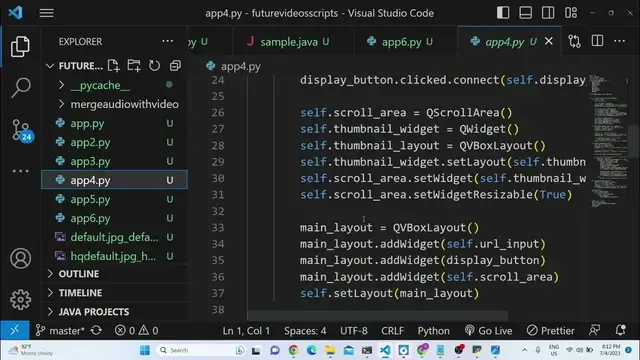
Task: Open Customize Layout button in title bar
Action: [571, 13]
